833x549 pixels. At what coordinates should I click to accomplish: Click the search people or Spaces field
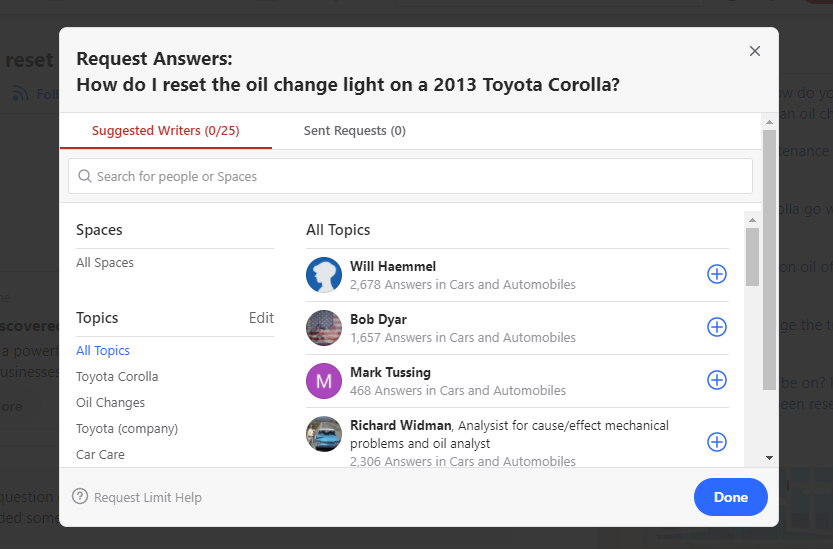(x=410, y=177)
